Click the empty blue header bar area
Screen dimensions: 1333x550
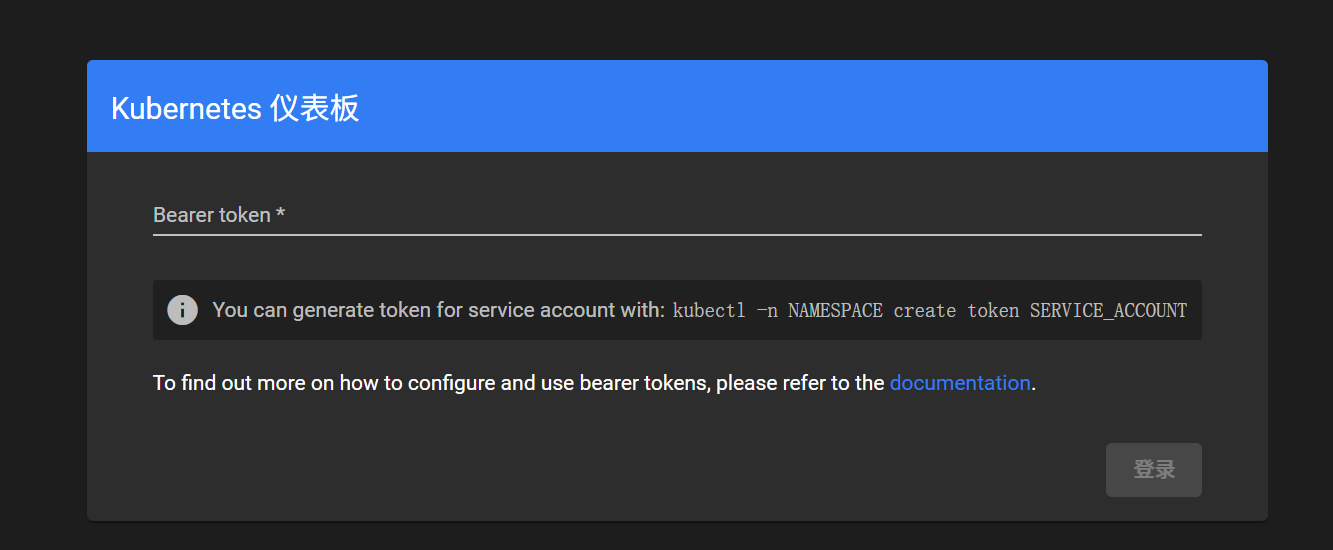pos(800,106)
